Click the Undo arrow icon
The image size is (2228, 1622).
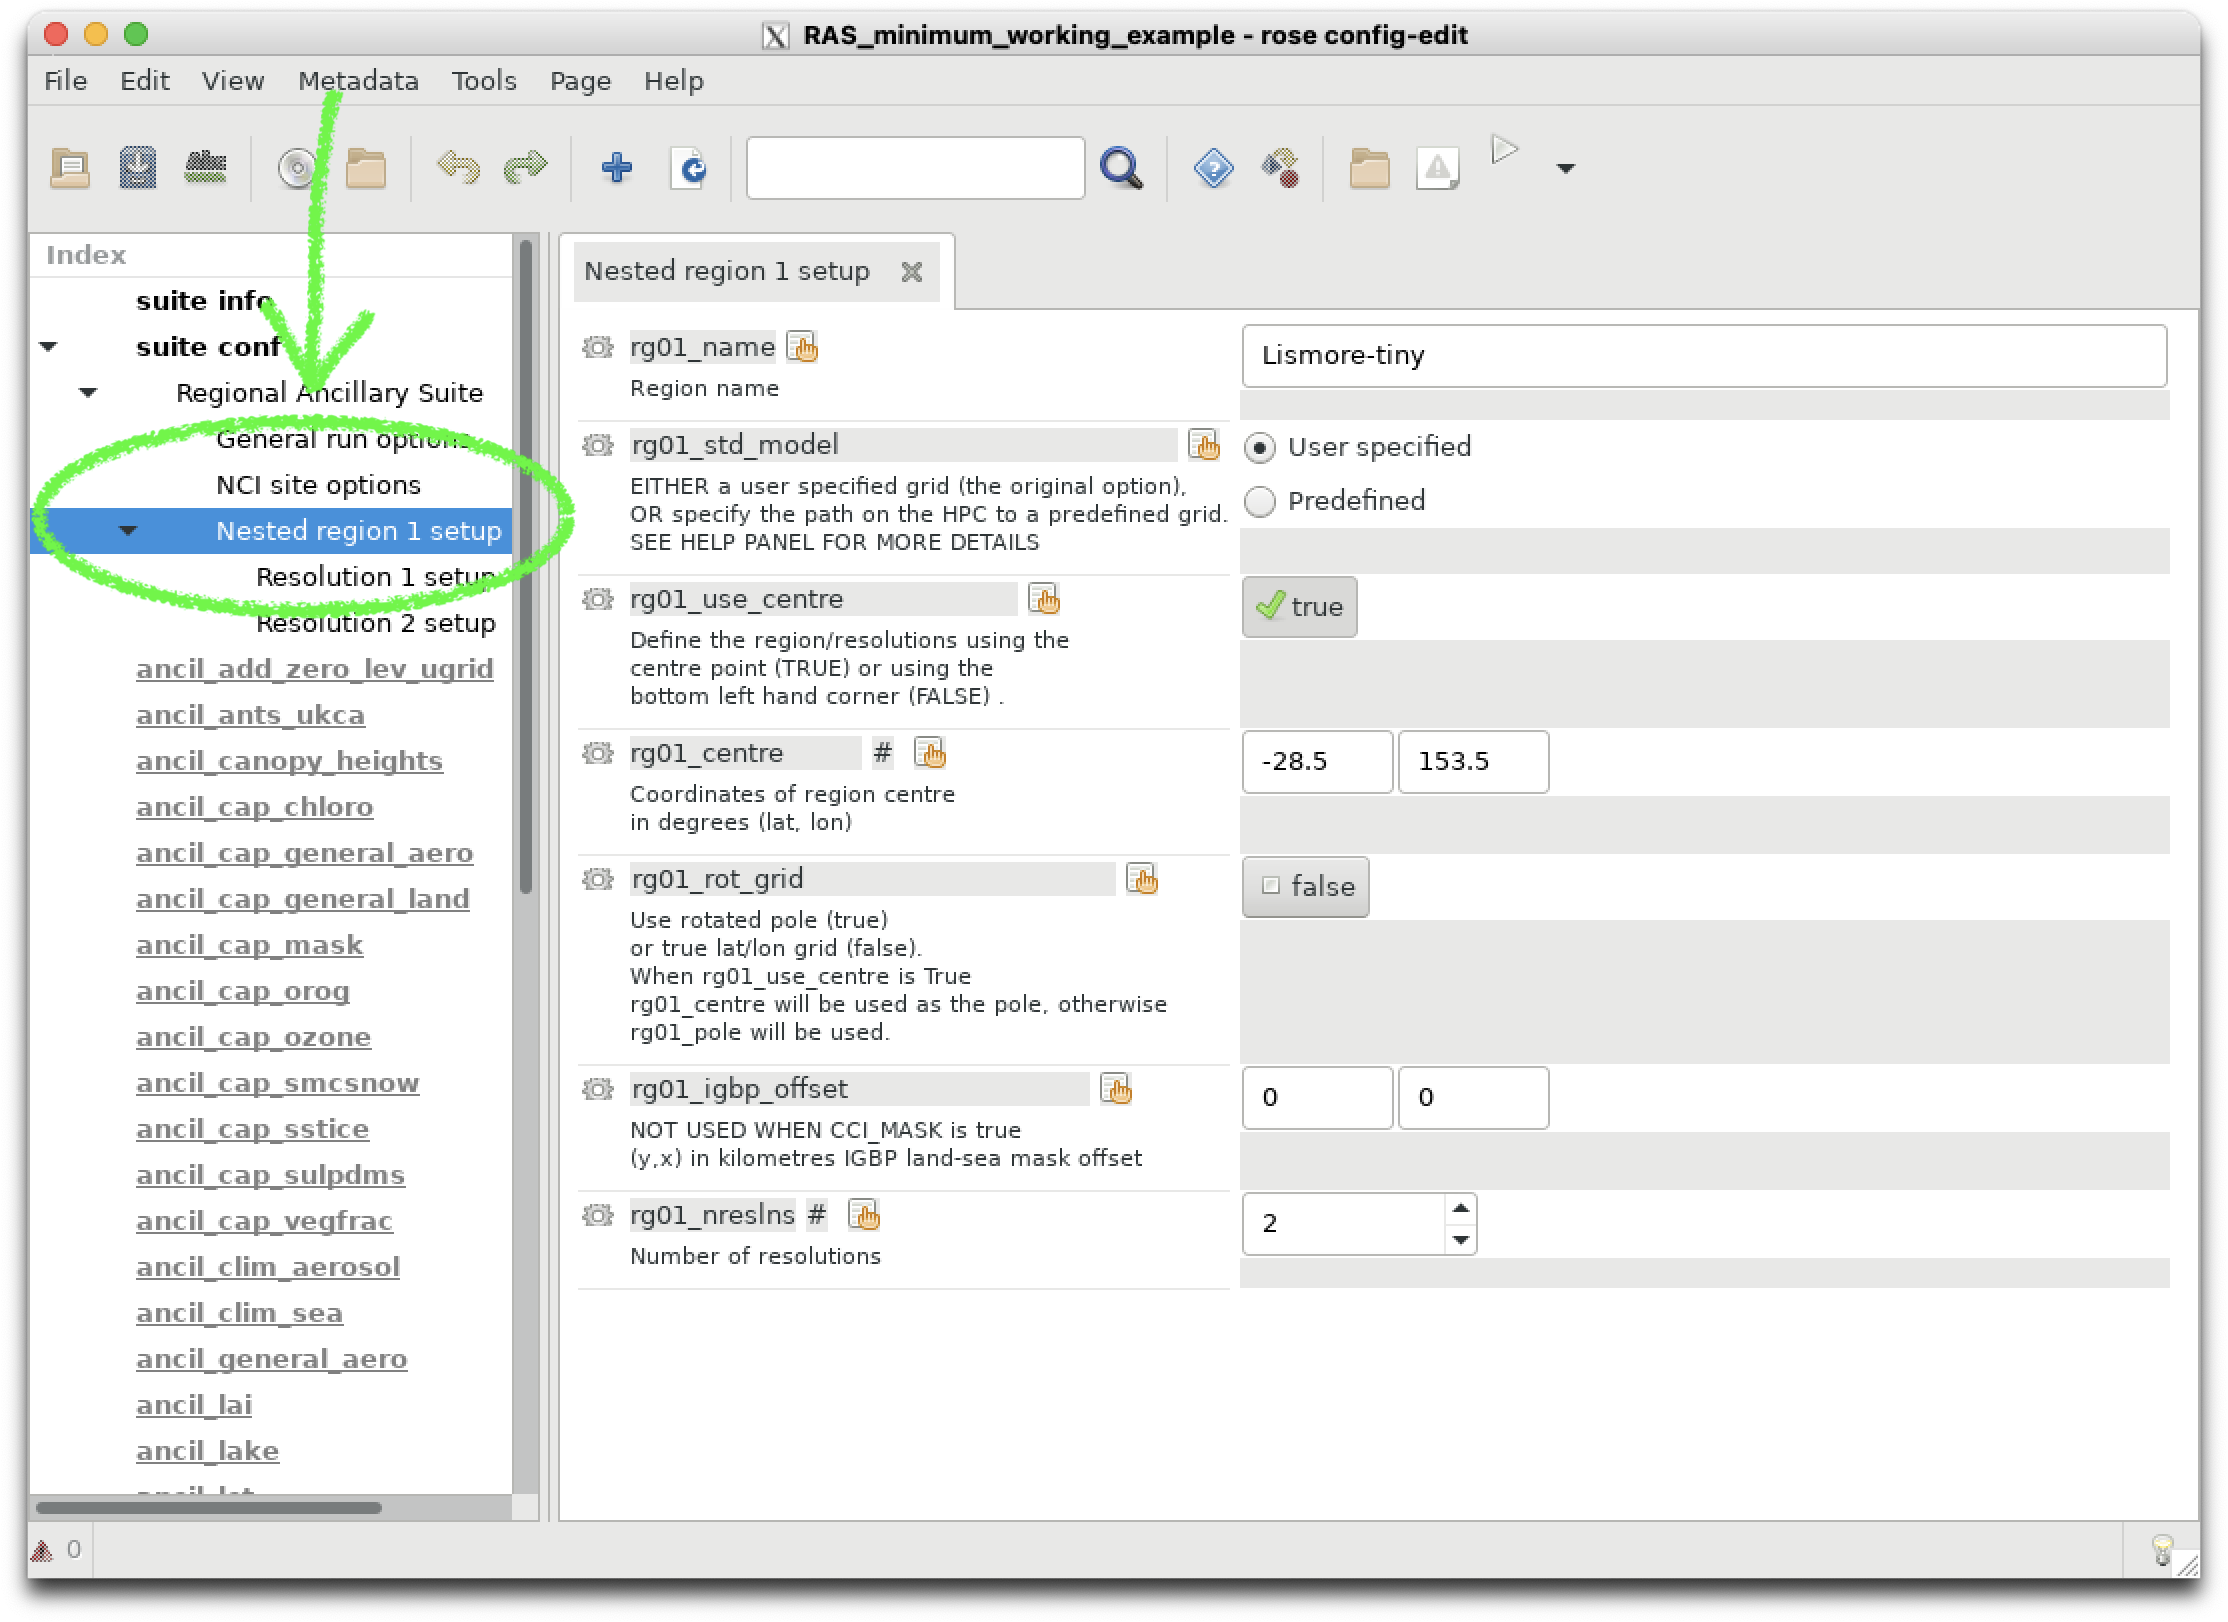tap(458, 167)
